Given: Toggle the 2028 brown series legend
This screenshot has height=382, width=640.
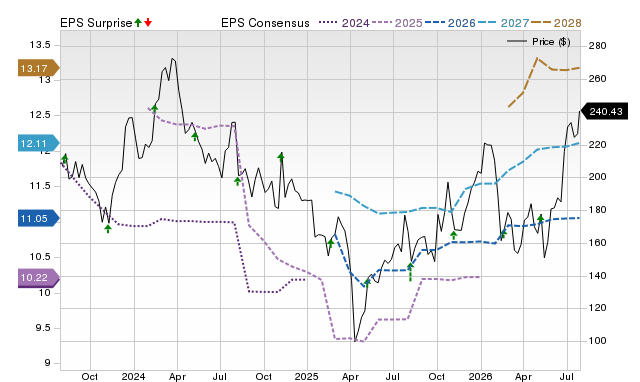Looking at the screenshot, I should [x=557, y=23].
